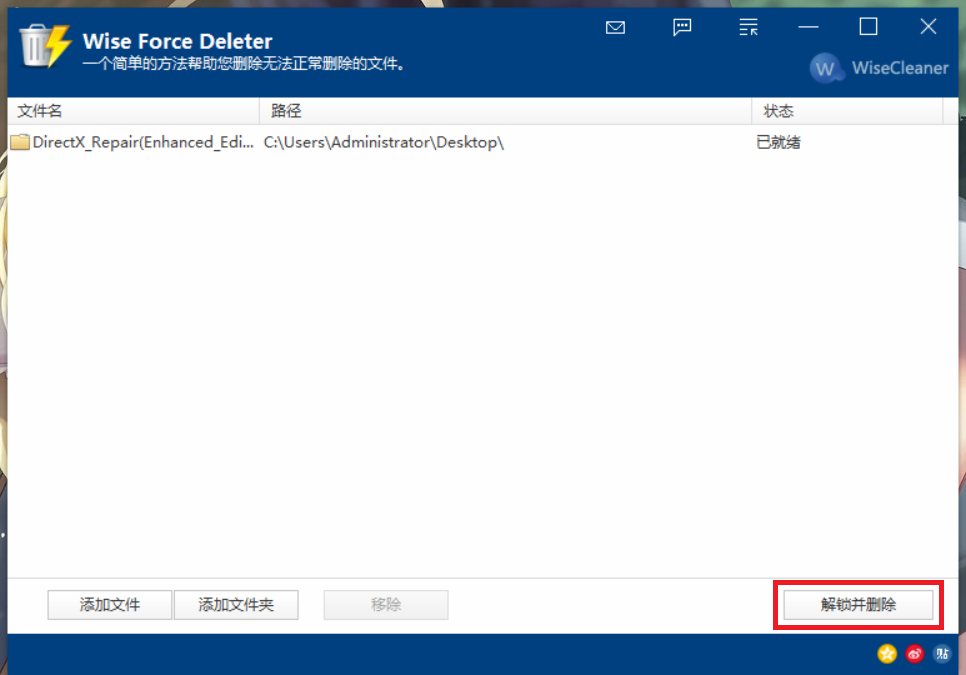Click the yellow star icon in footer
This screenshot has height=675, width=966.
[887, 654]
